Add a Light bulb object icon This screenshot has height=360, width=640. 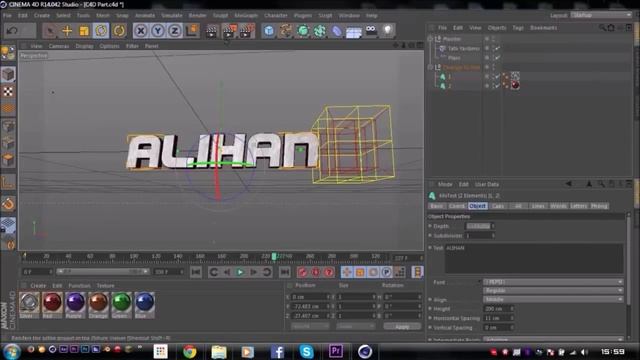tap(388, 30)
